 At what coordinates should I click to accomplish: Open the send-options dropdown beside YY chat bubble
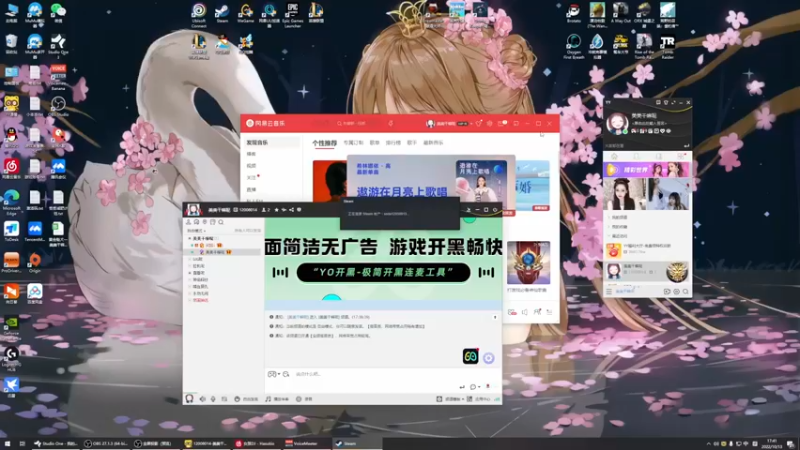(479, 387)
